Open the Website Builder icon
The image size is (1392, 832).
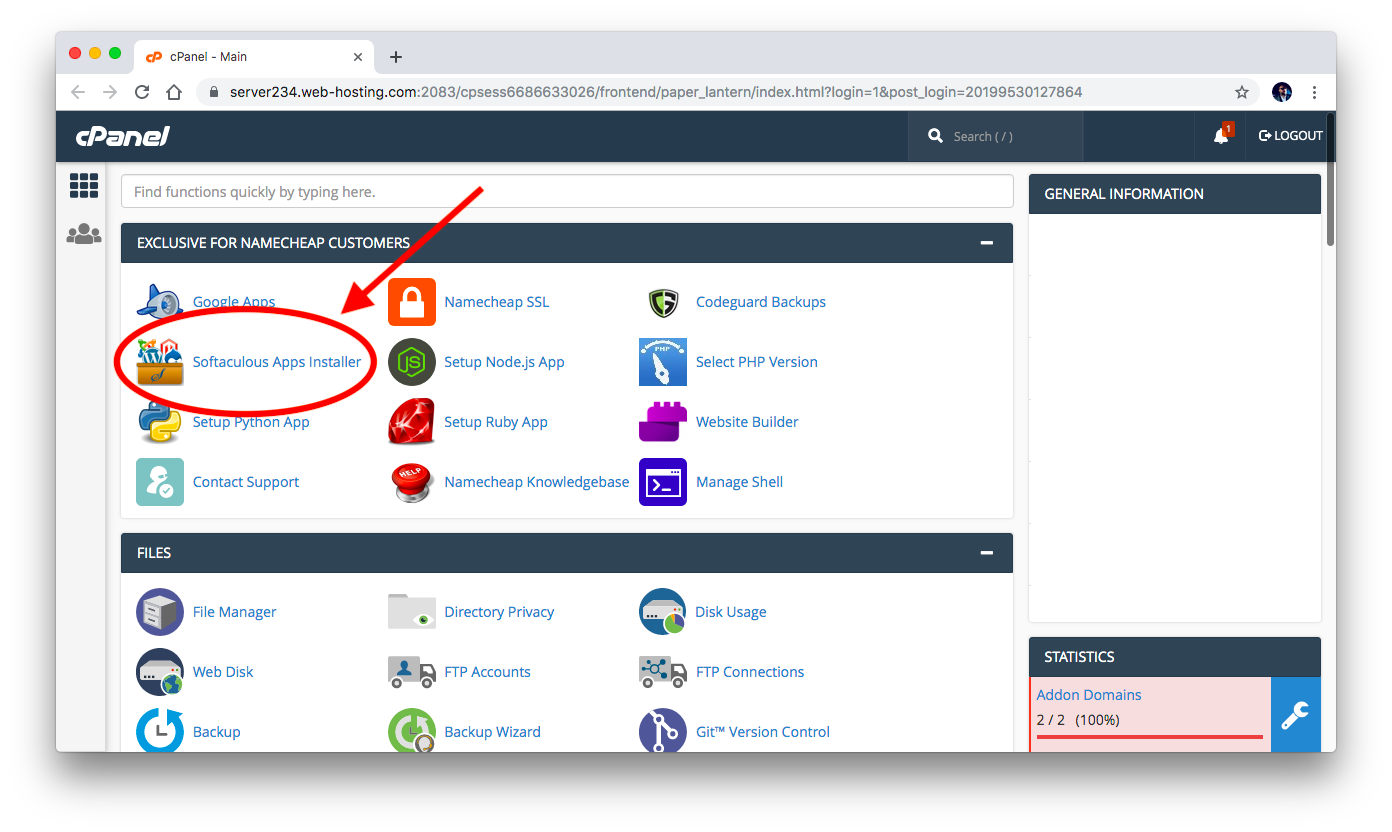pyautogui.click(x=663, y=422)
